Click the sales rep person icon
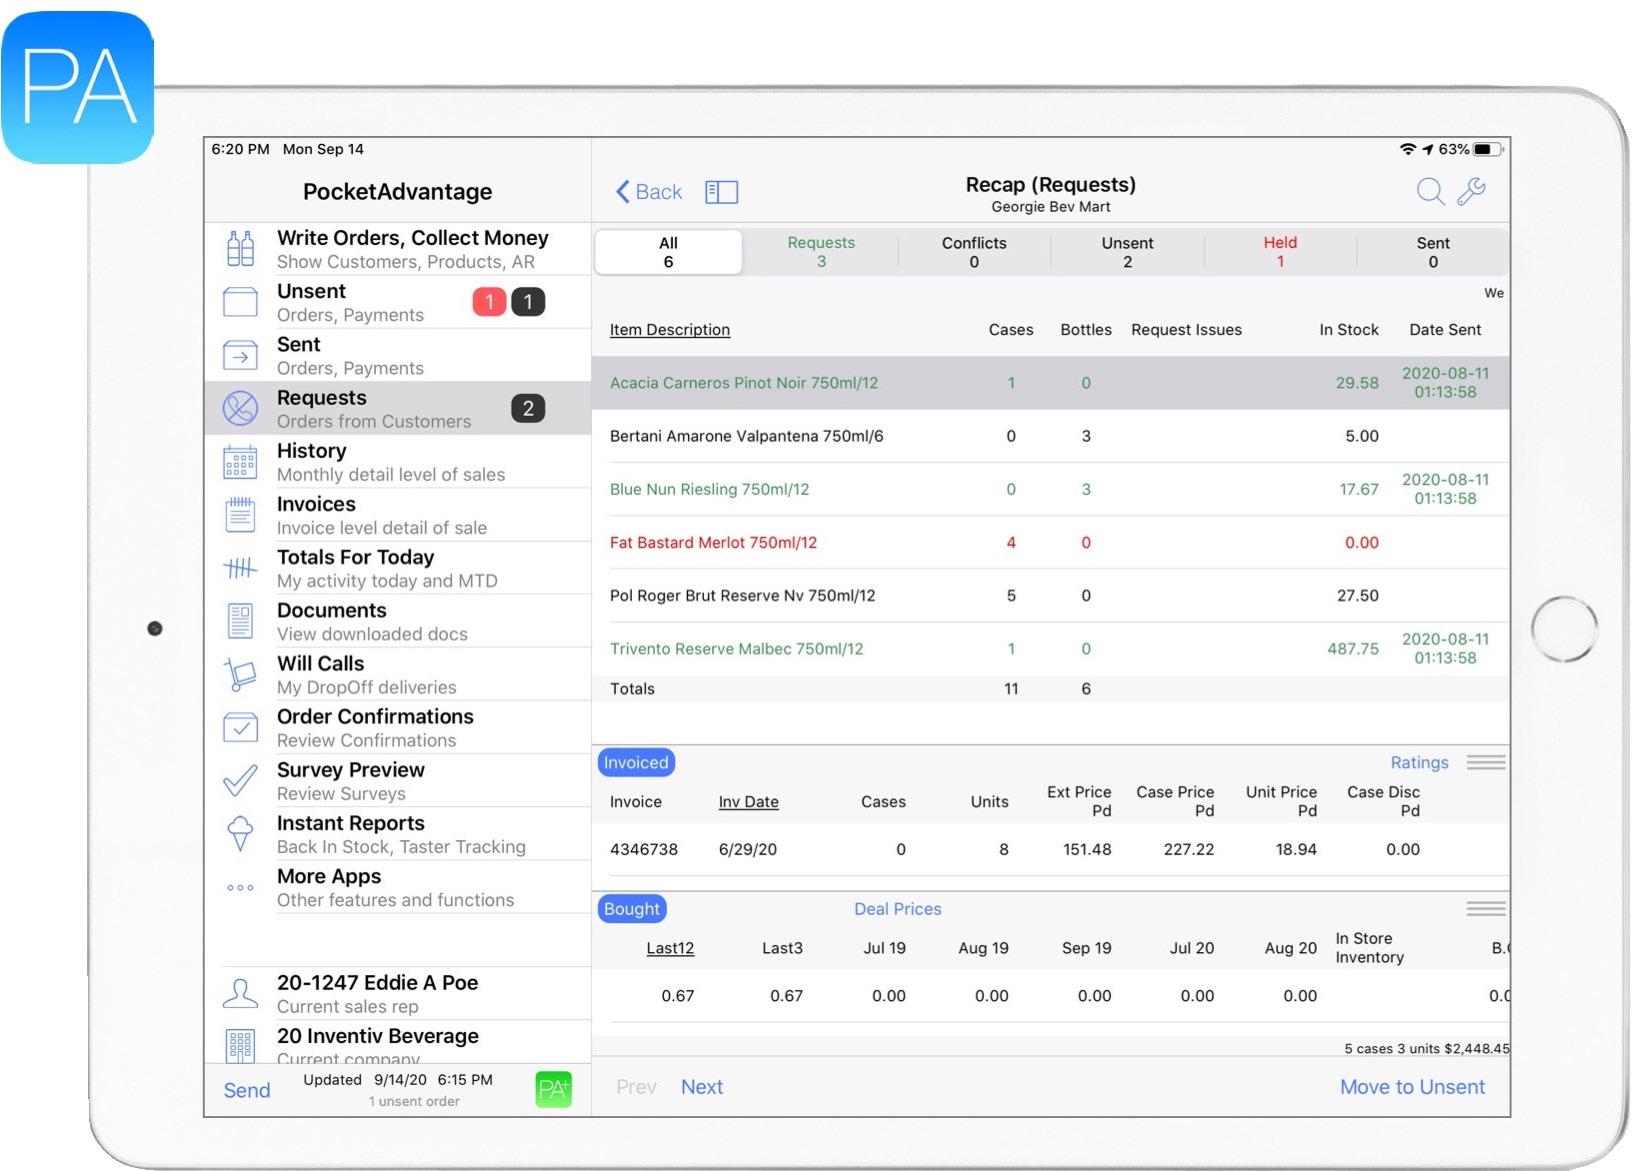The image size is (1646, 1171). [x=240, y=993]
